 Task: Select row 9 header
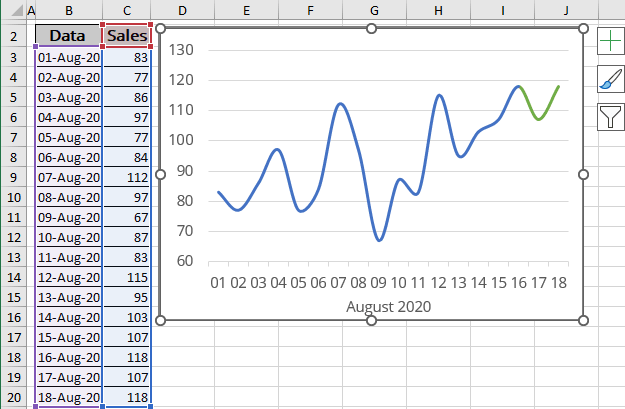(x=14, y=177)
